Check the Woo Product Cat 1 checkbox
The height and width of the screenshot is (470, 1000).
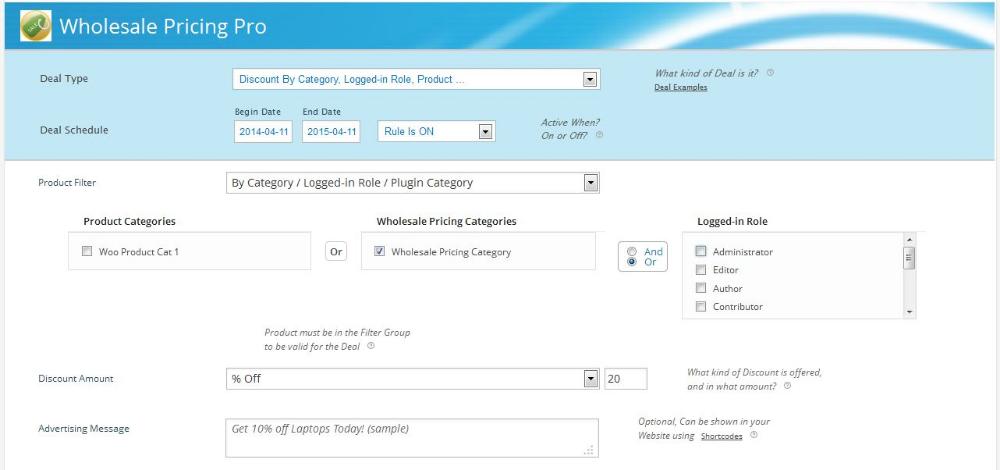(87, 251)
